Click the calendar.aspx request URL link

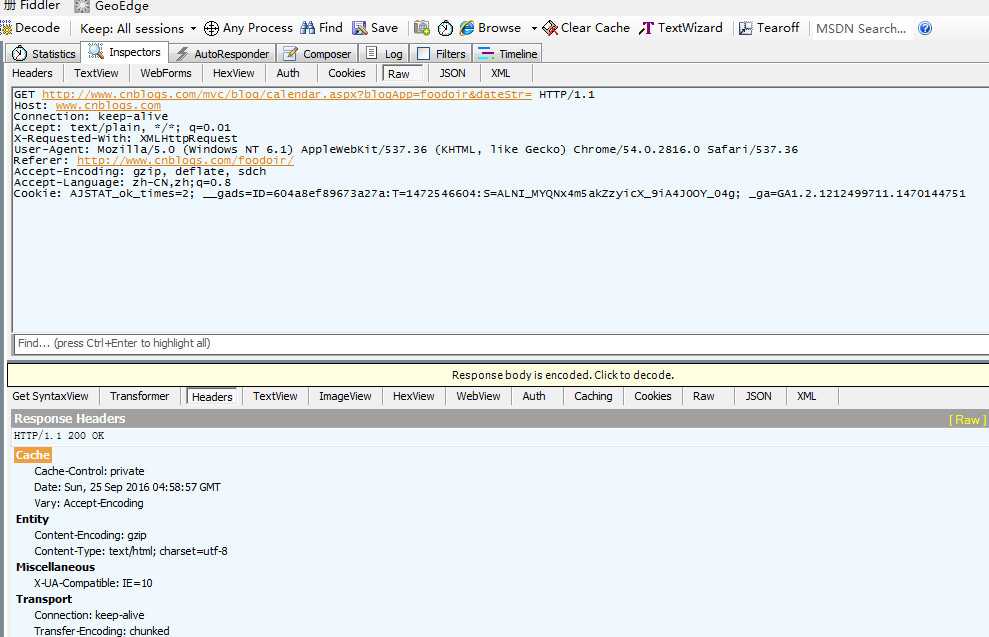coord(287,95)
